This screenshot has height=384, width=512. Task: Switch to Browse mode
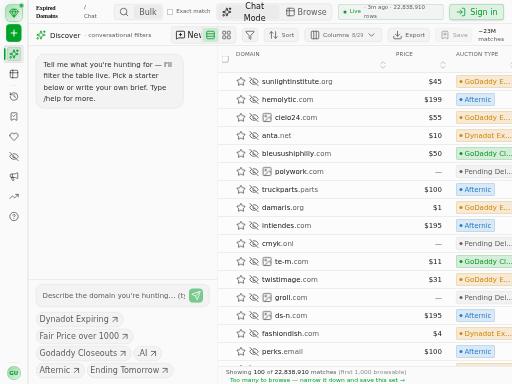(x=306, y=12)
